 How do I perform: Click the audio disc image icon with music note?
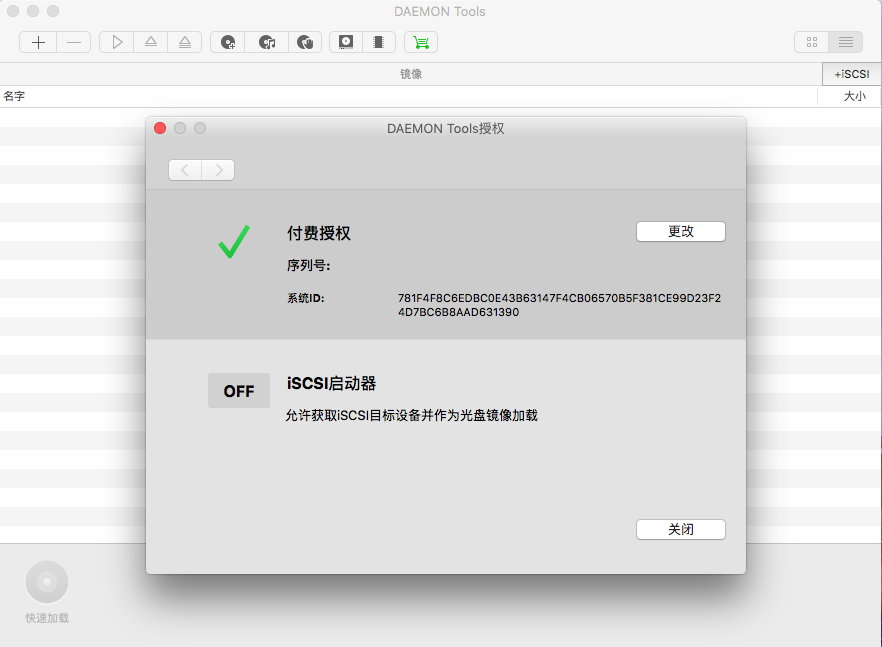267,42
